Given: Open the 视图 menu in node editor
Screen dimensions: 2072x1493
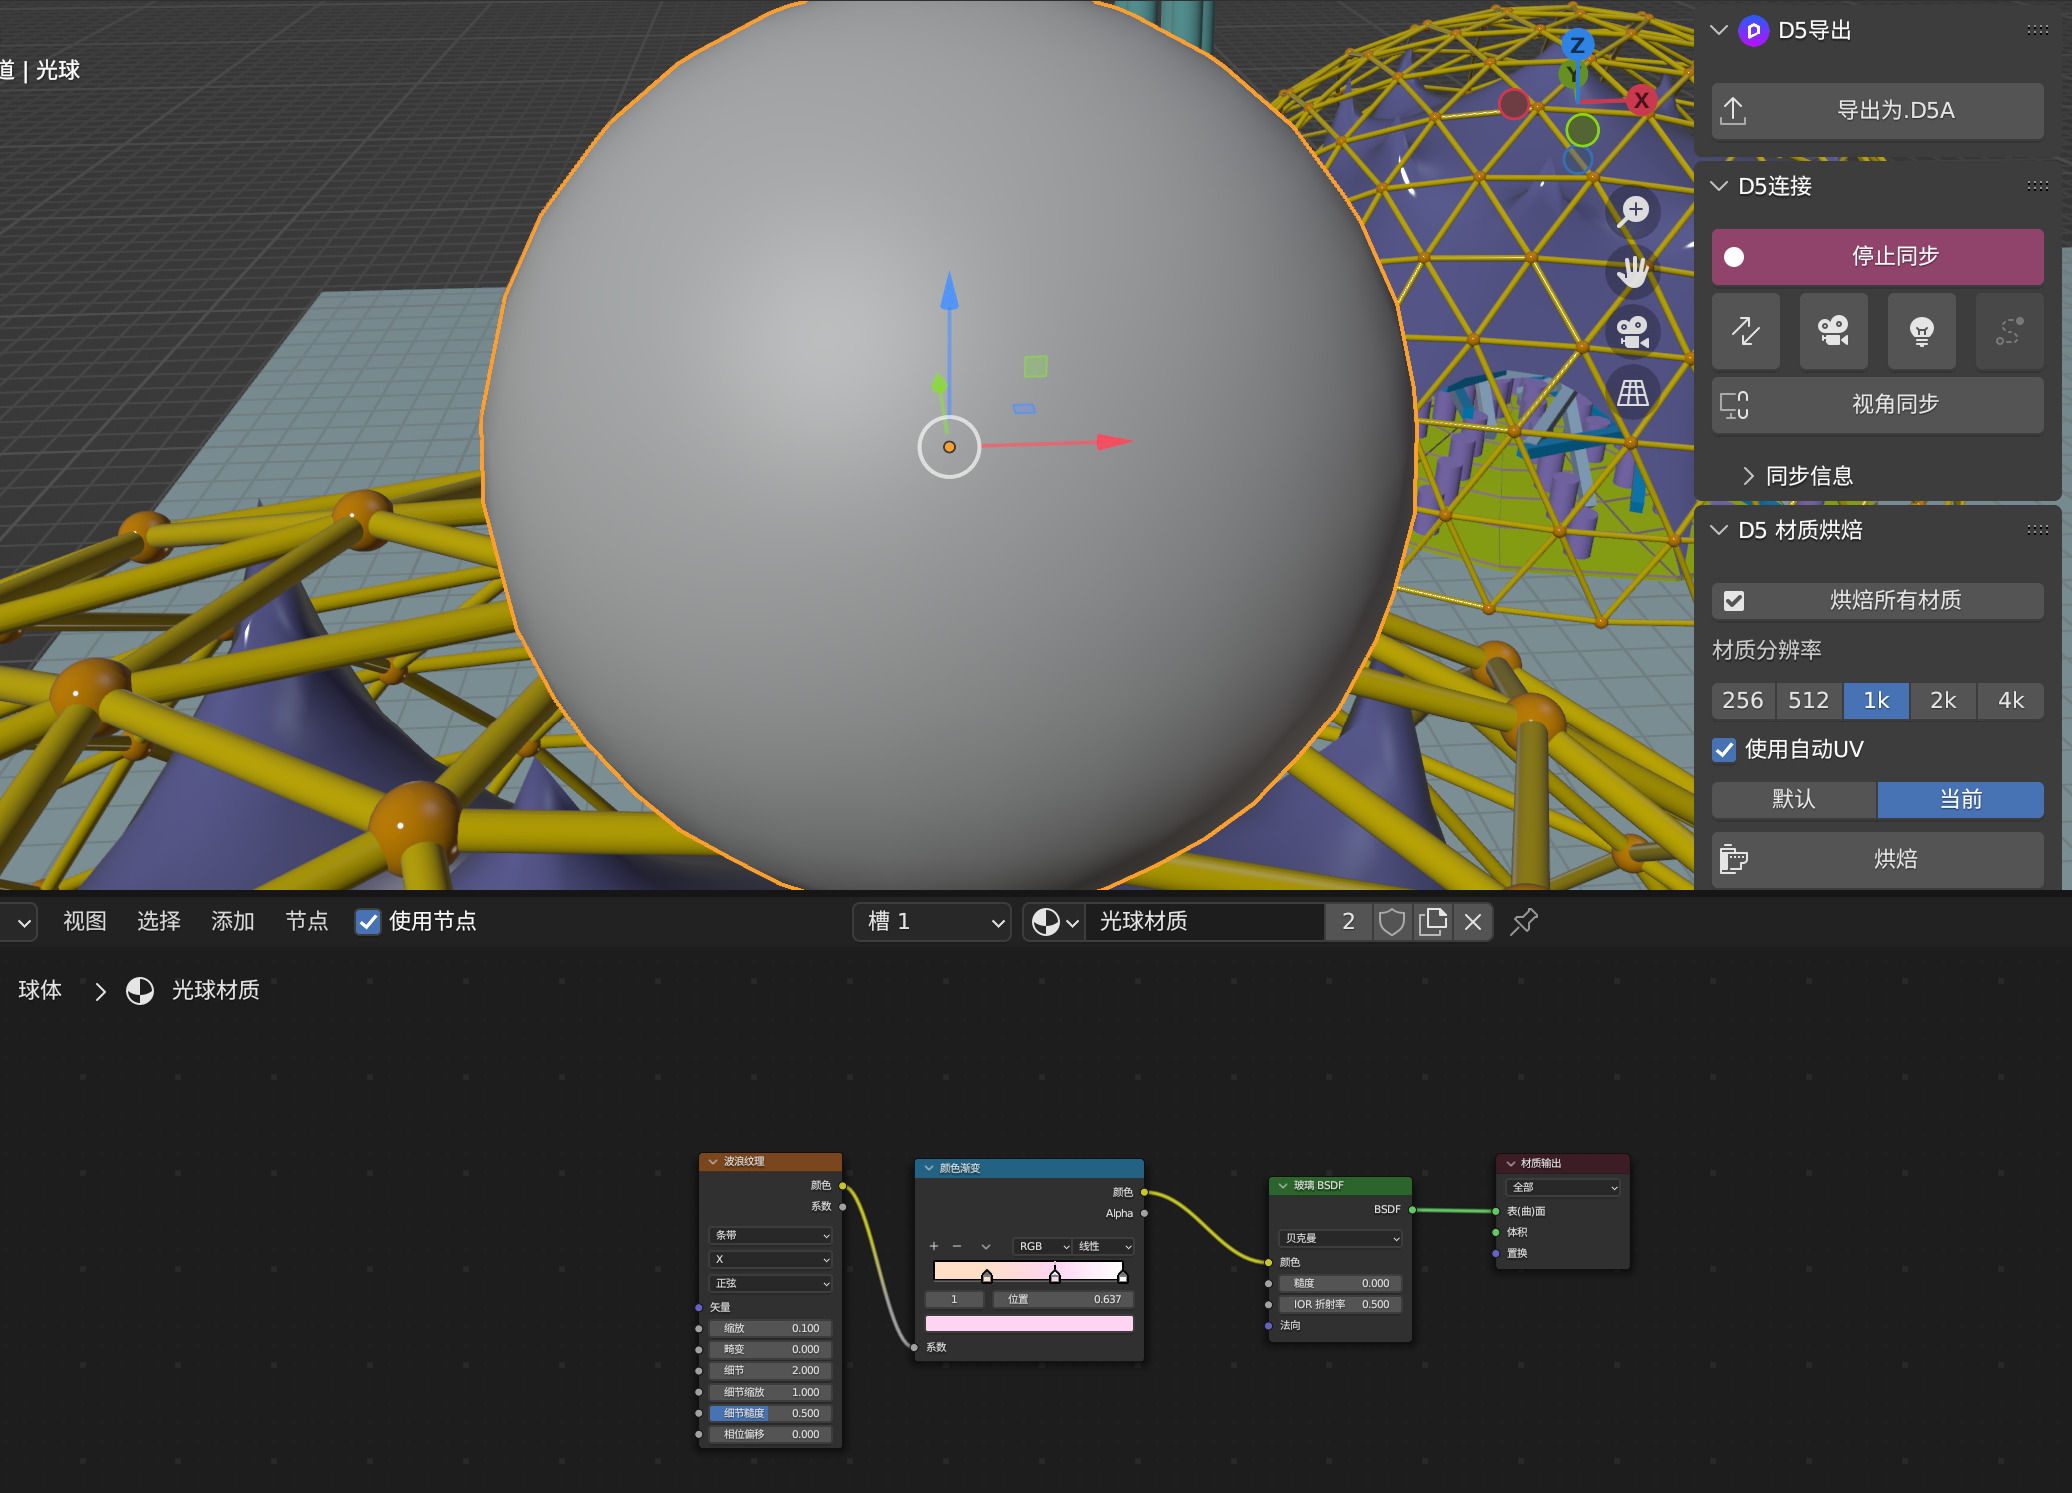Looking at the screenshot, I should coord(85,922).
